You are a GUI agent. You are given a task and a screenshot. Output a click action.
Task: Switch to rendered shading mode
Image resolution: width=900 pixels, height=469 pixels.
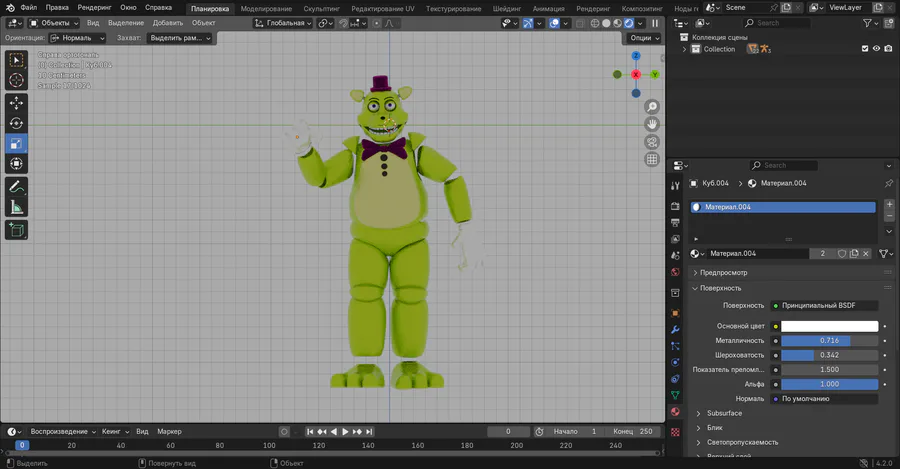629,23
